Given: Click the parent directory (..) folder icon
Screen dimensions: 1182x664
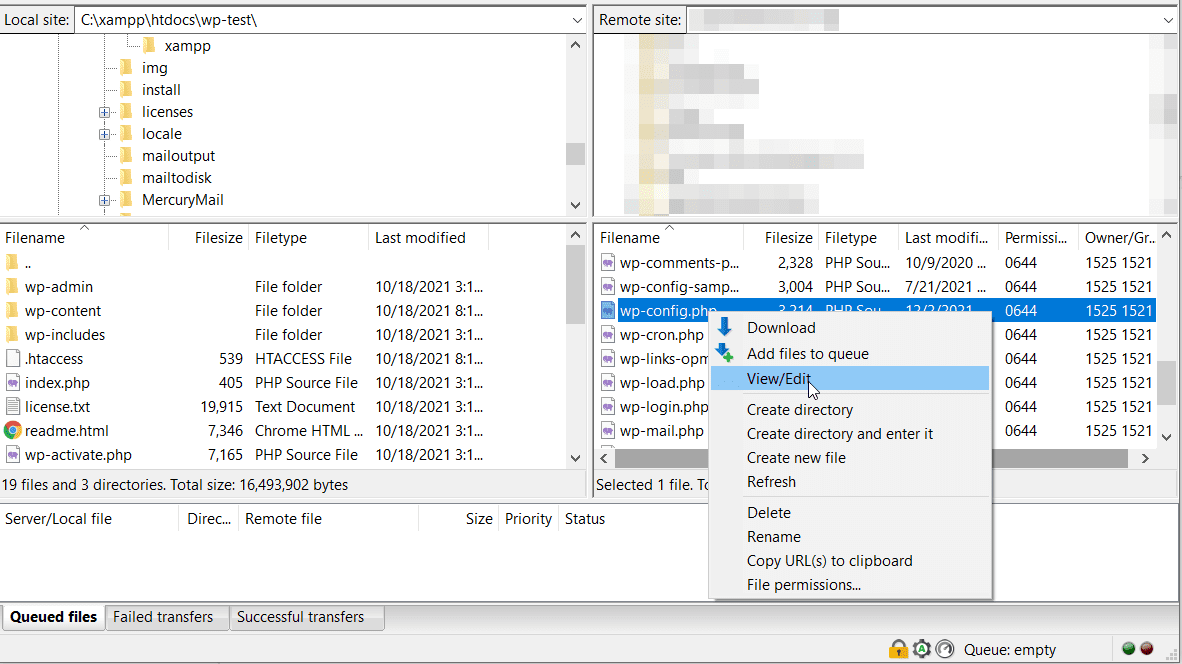Looking at the screenshot, I should click(x=12, y=263).
